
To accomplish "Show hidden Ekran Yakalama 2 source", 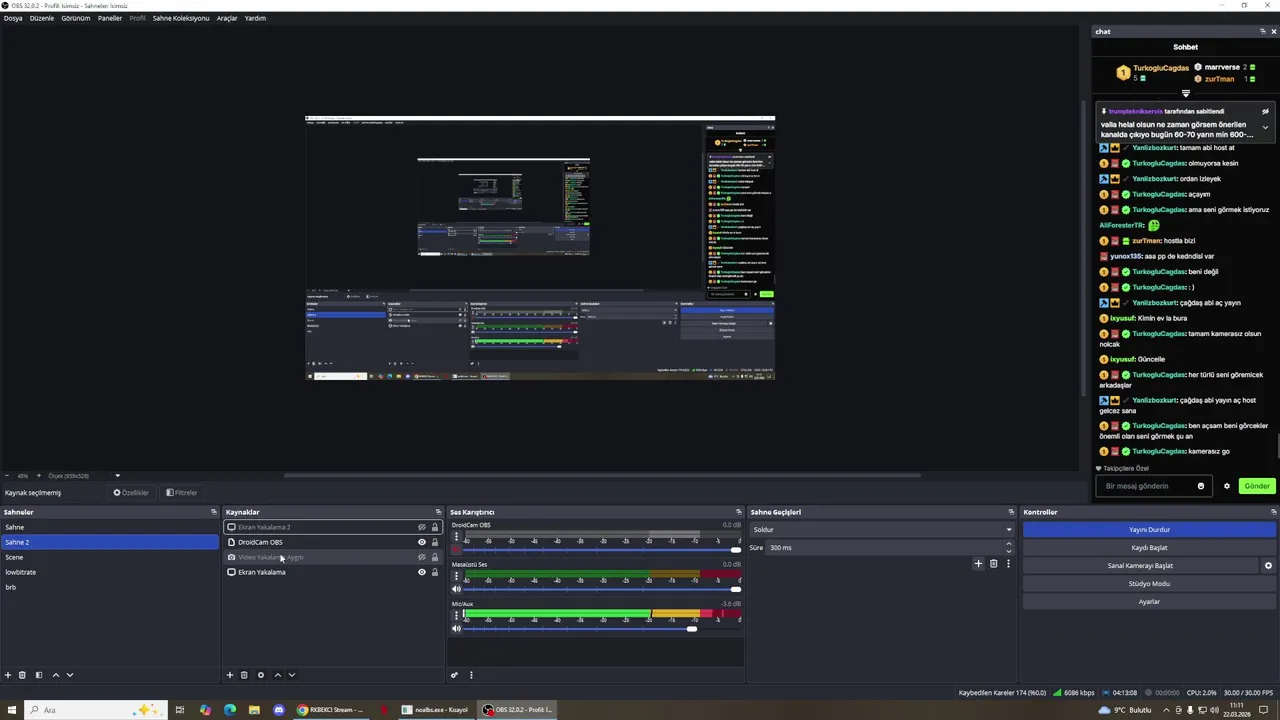I will pyautogui.click(x=422, y=527).
